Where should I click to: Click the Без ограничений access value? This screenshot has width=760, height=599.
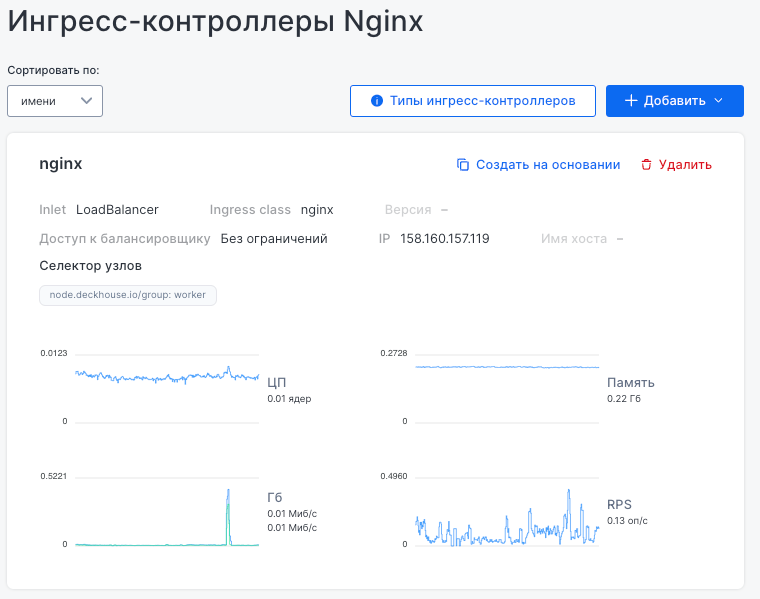(274, 239)
